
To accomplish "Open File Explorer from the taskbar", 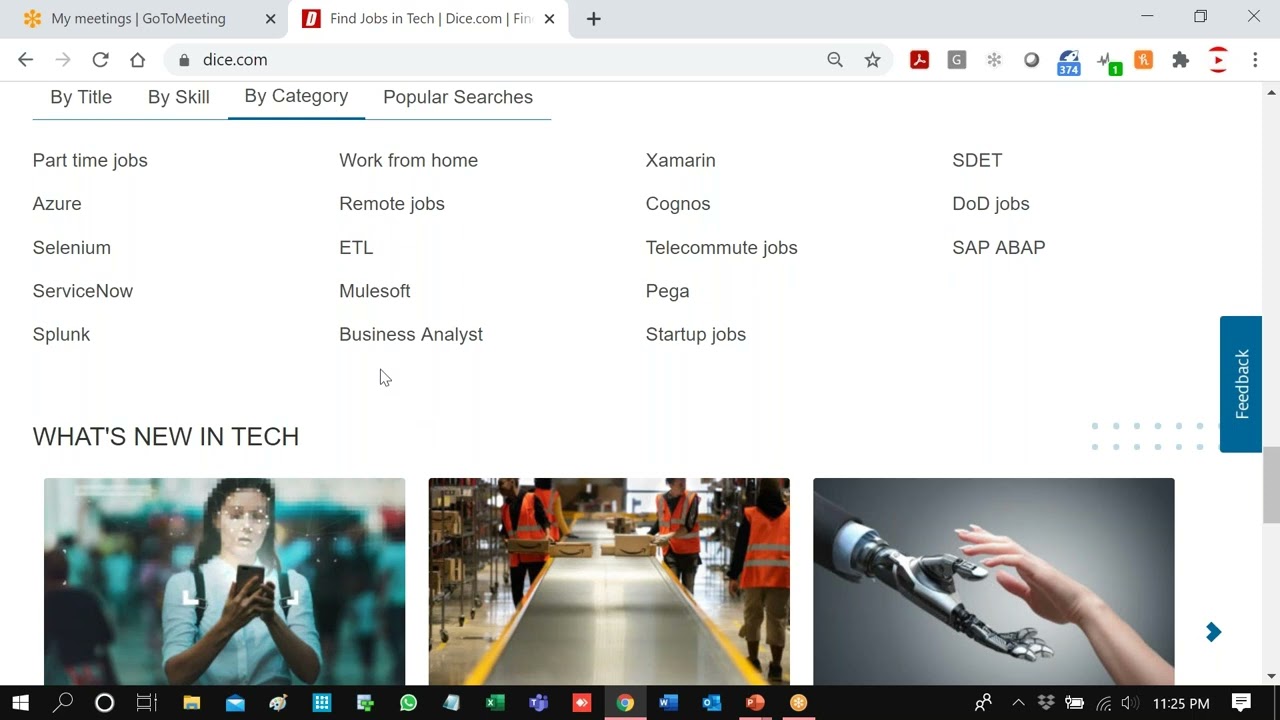I will click(x=191, y=703).
